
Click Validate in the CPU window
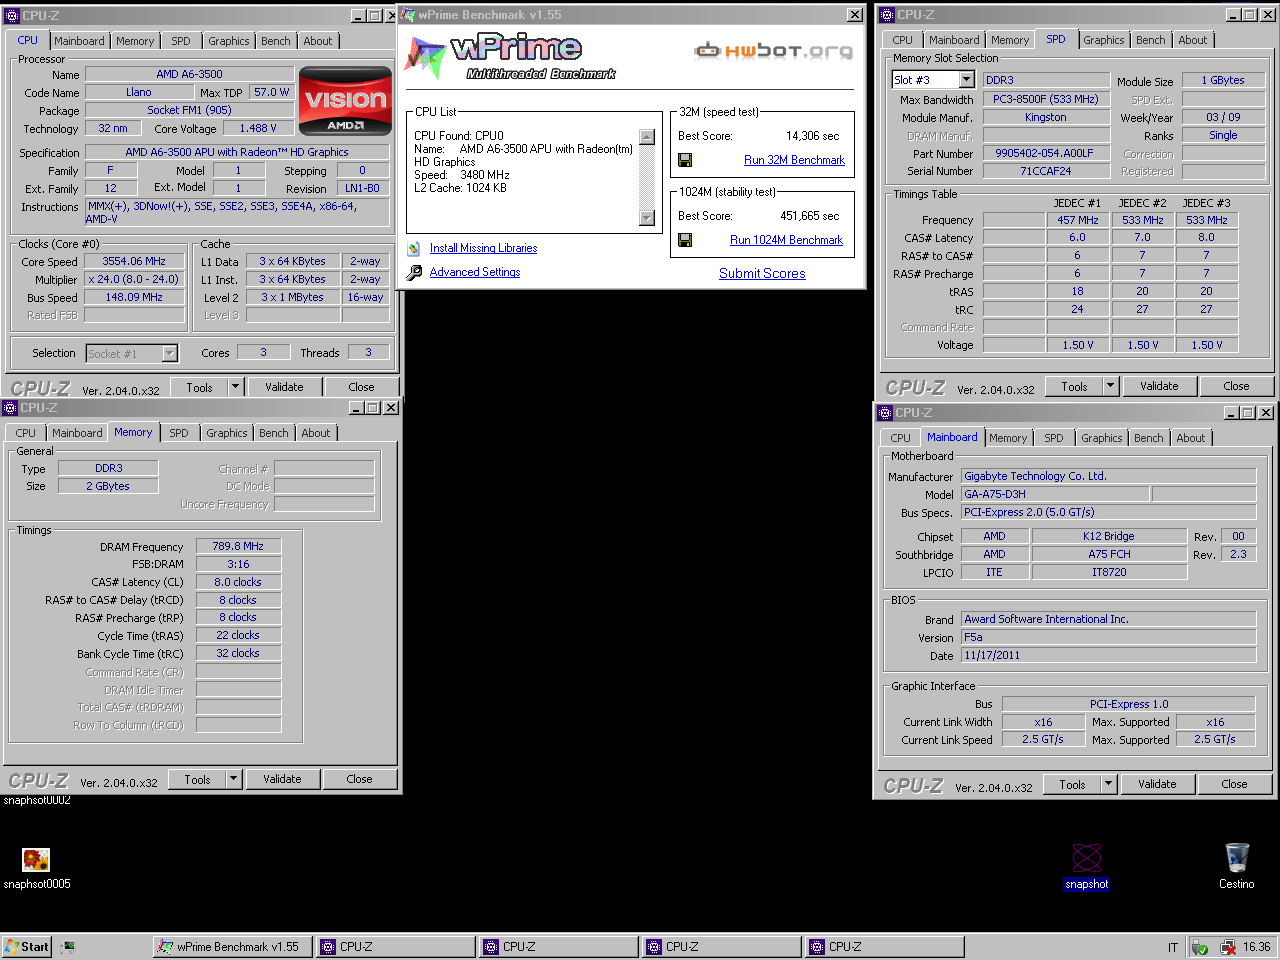pyautogui.click(x=284, y=387)
